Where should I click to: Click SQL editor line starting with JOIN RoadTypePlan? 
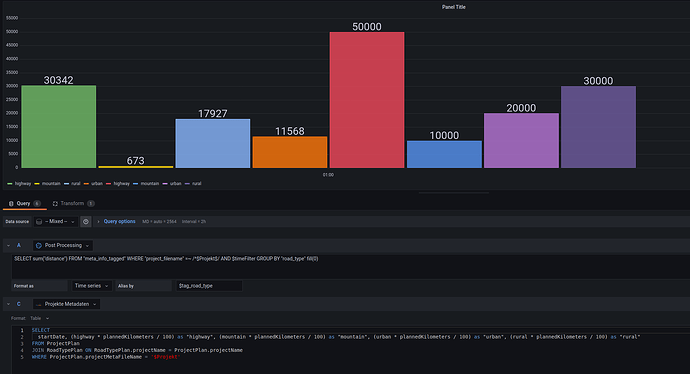(137, 350)
